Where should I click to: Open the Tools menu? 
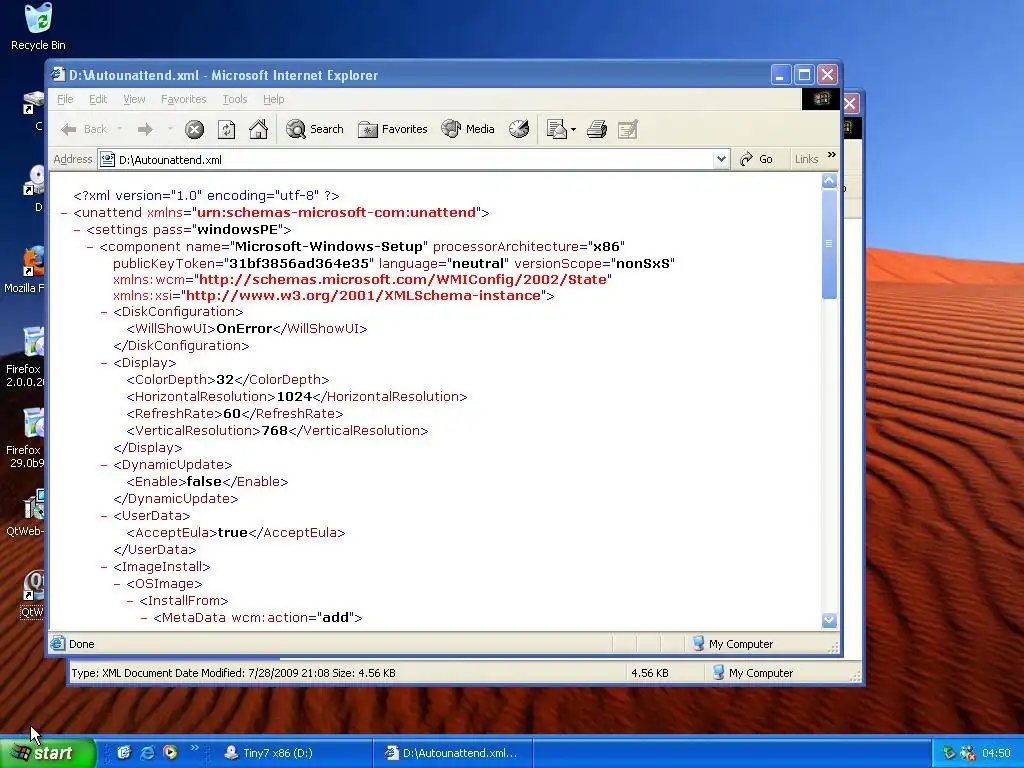[x=234, y=99]
